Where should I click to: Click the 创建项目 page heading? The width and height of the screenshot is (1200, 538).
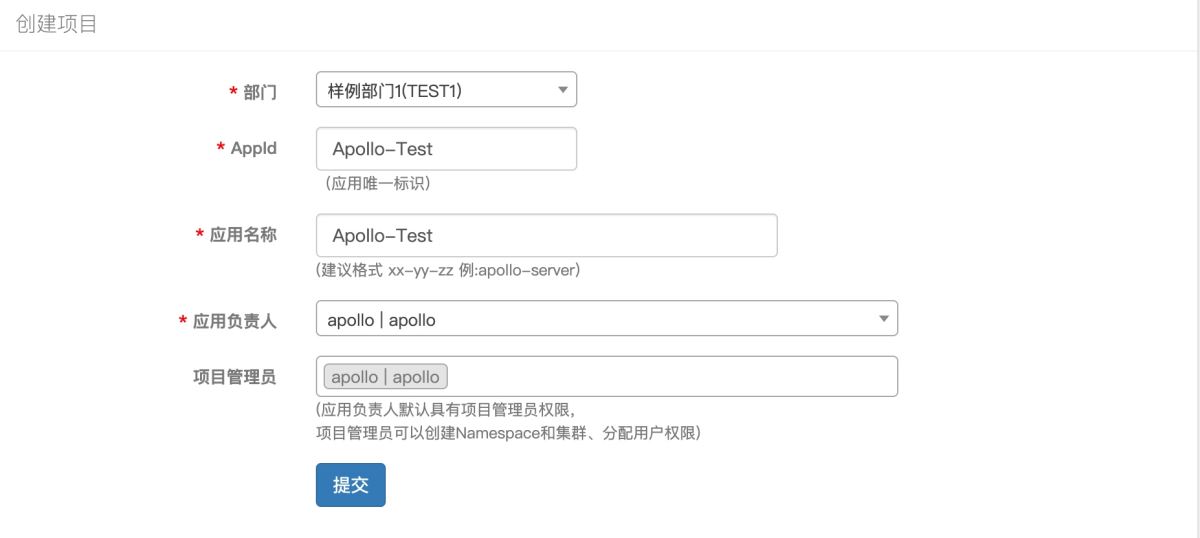point(57,24)
